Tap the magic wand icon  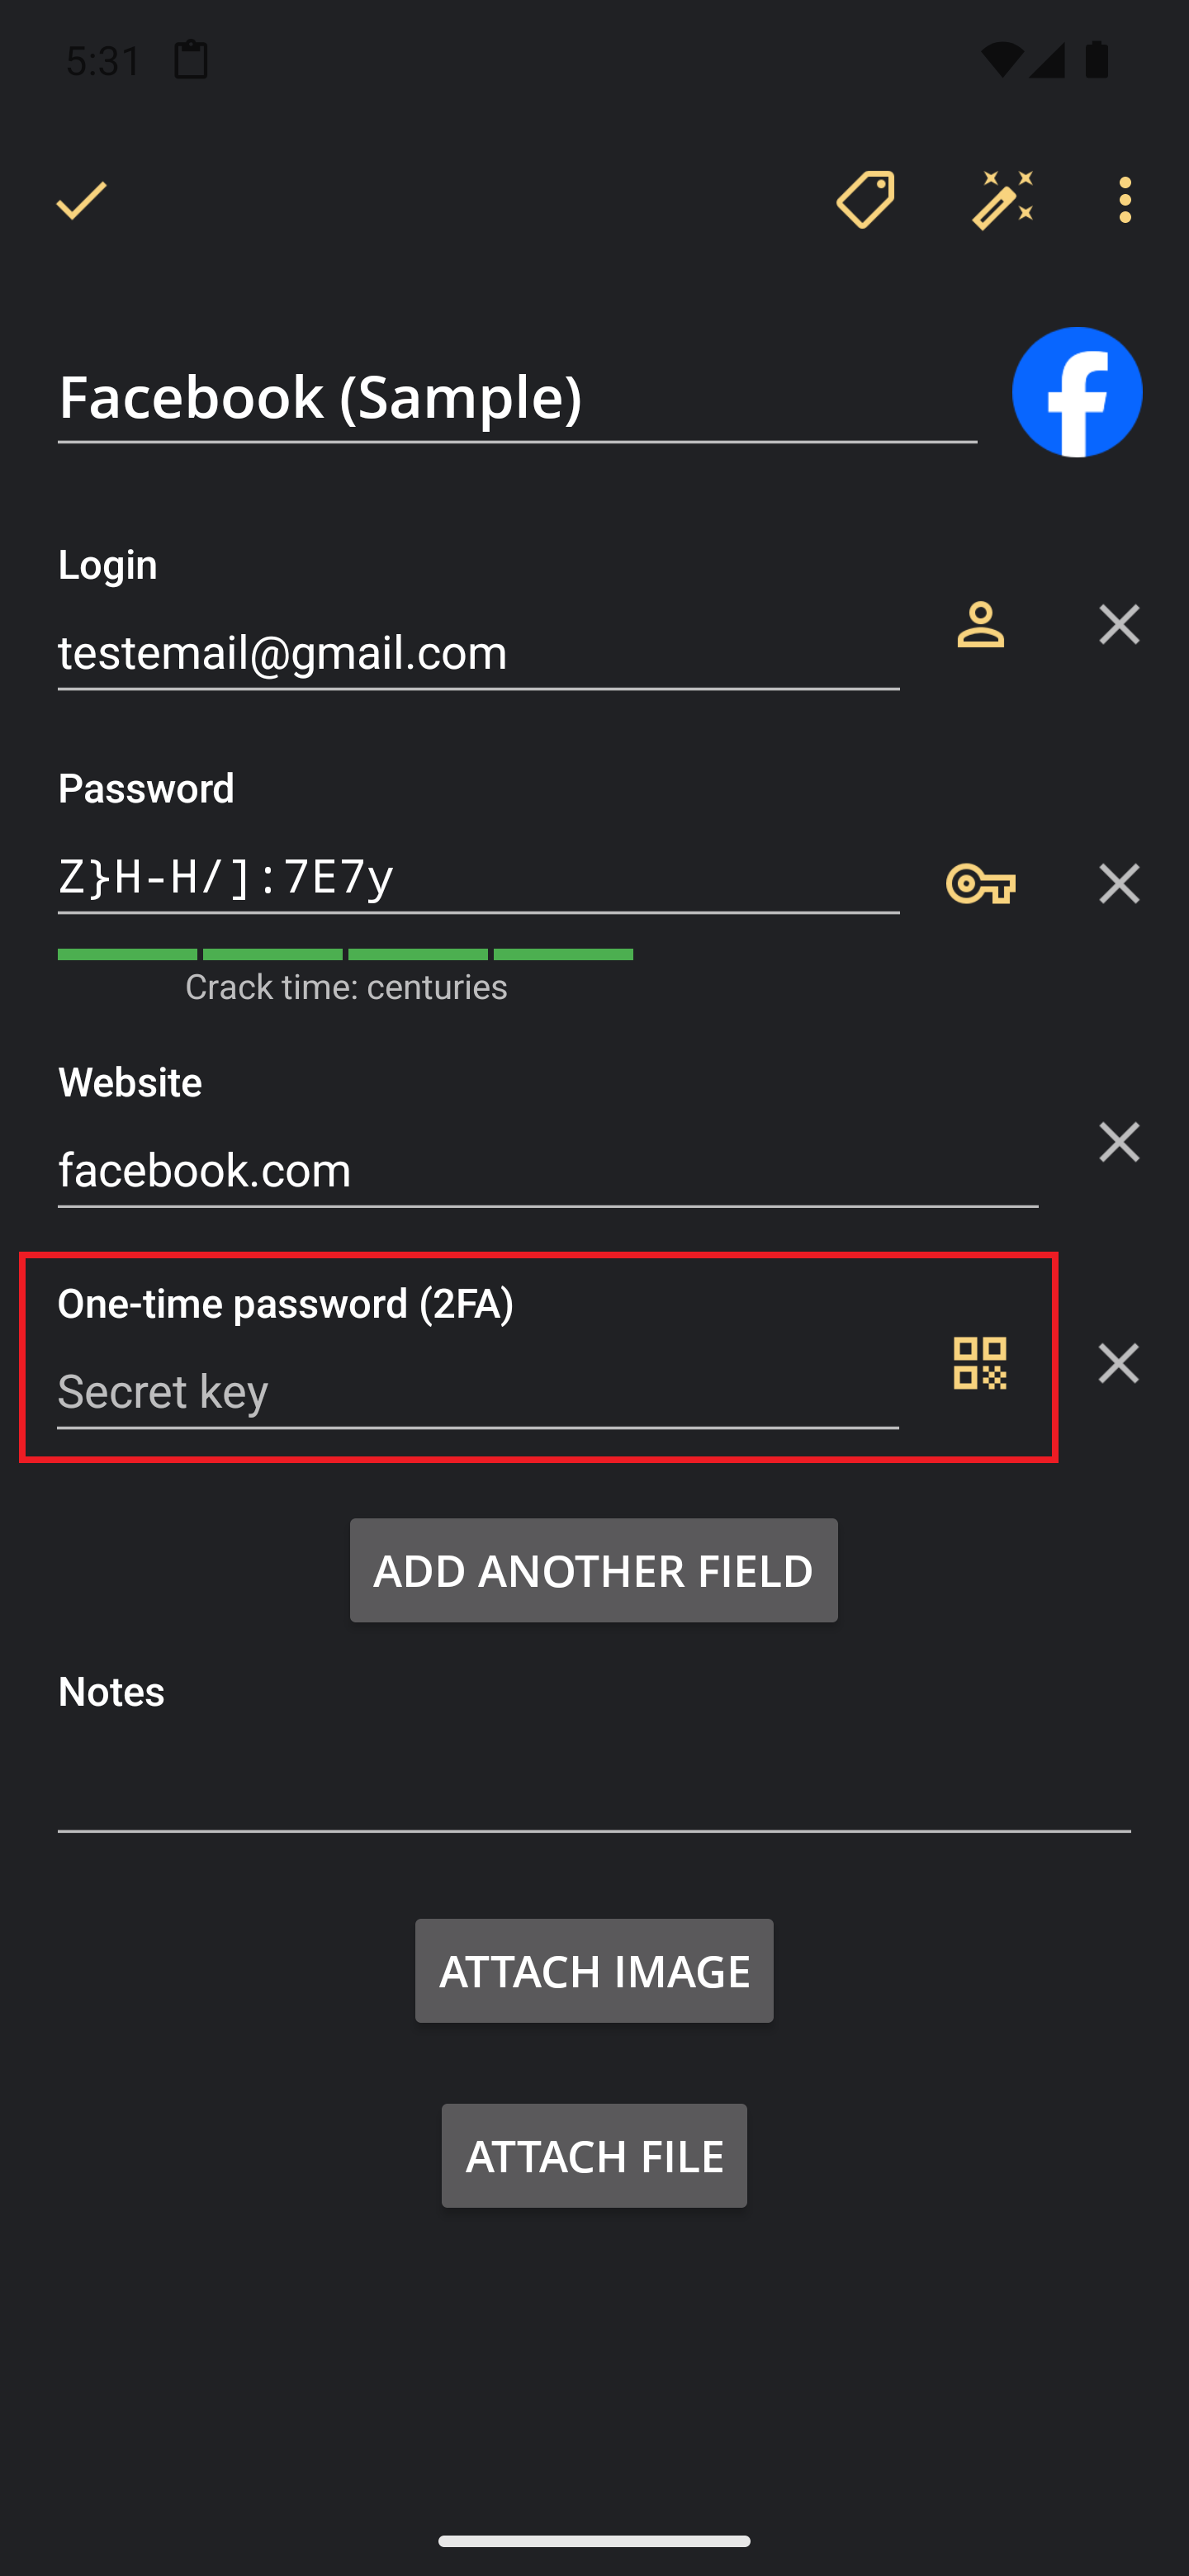coord(1002,200)
